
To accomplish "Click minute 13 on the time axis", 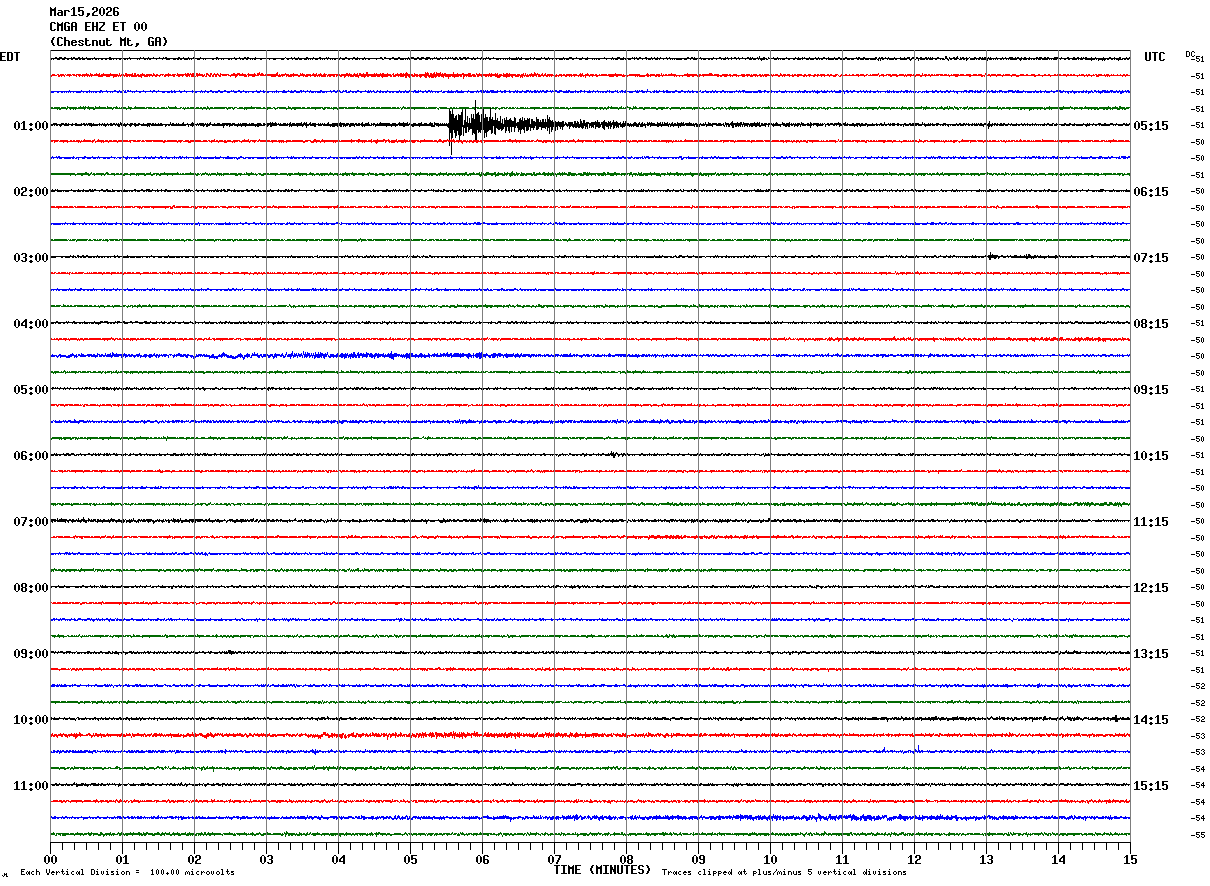I will tap(986, 859).
